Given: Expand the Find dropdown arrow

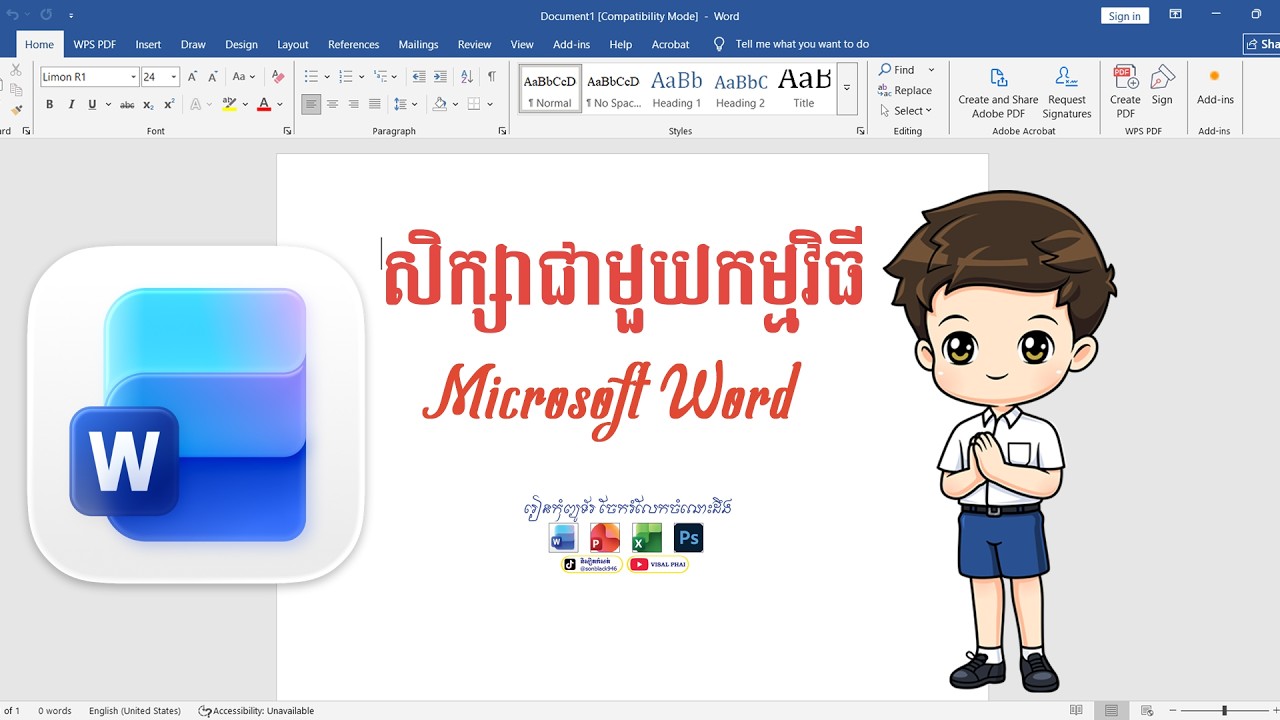Looking at the screenshot, I should pos(931,70).
